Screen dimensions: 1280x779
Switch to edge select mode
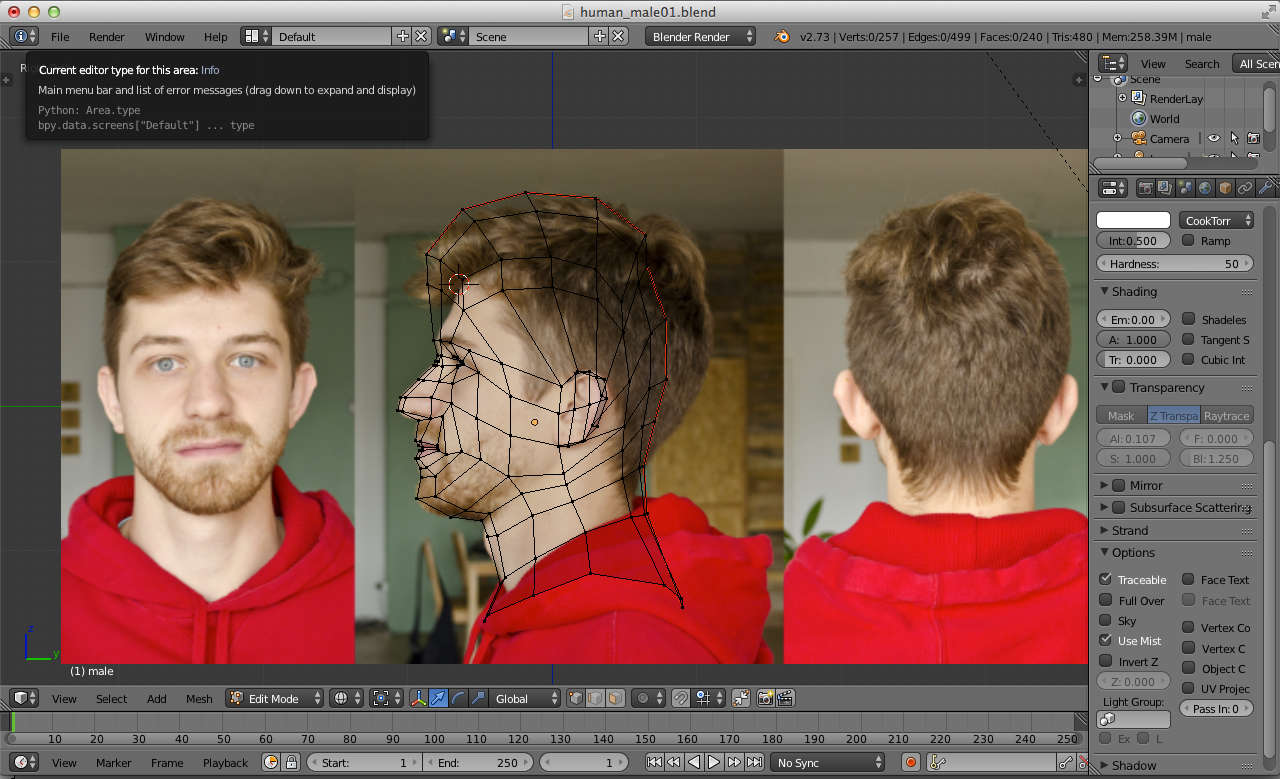[596, 698]
